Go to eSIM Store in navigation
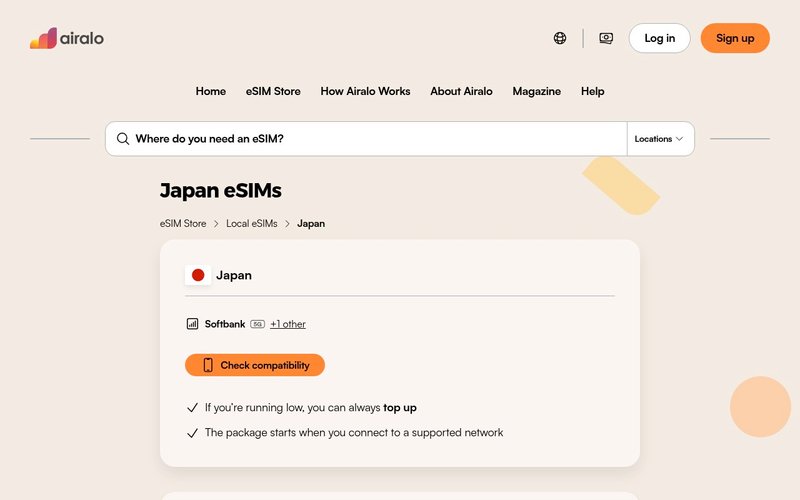The width and height of the screenshot is (800, 500). pos(273,91)
